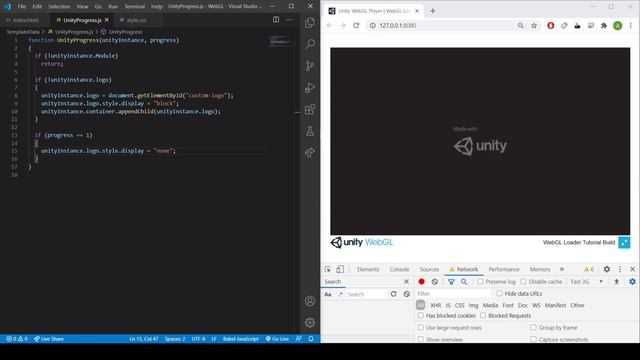Open the Testing flask view
Viewport: 640px width, 360px height.
click(x=310, y=131)
